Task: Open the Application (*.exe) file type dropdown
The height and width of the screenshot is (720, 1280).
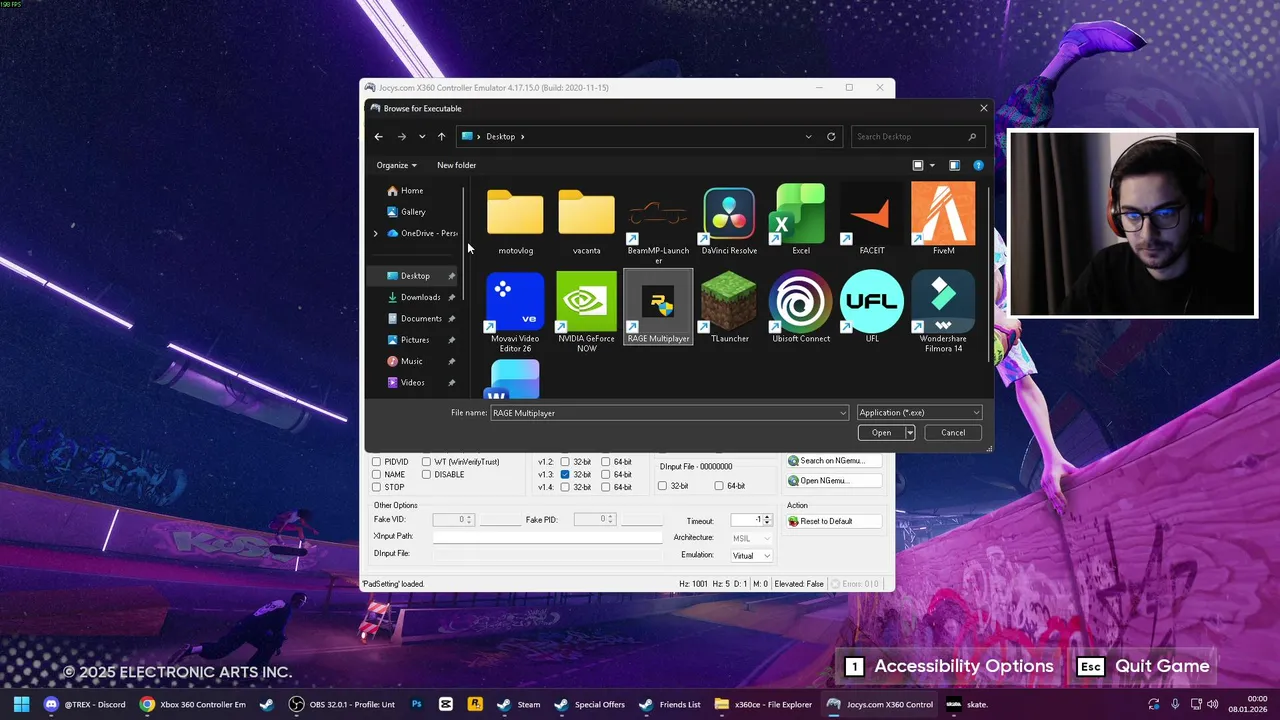Action: click(919, 413)
